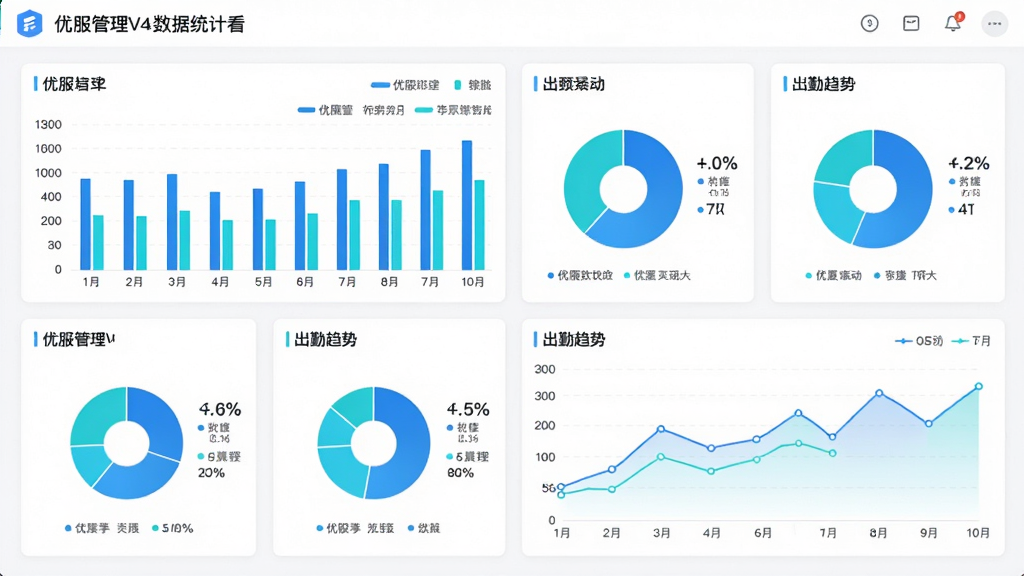Viewport: 1024px width, 576px height.
Task: Click the dashboard title 优服管理V4数据统计看
Action: pyautogui.click(x=150, y=24)
